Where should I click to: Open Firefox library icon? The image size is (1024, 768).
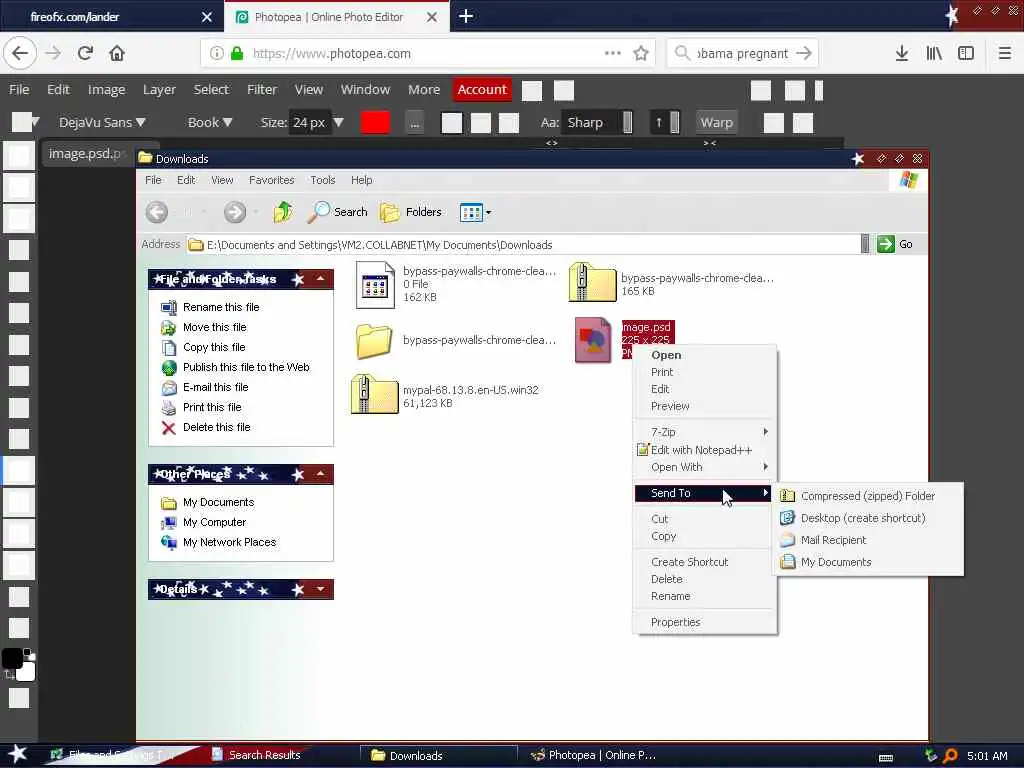coord(934,54)
